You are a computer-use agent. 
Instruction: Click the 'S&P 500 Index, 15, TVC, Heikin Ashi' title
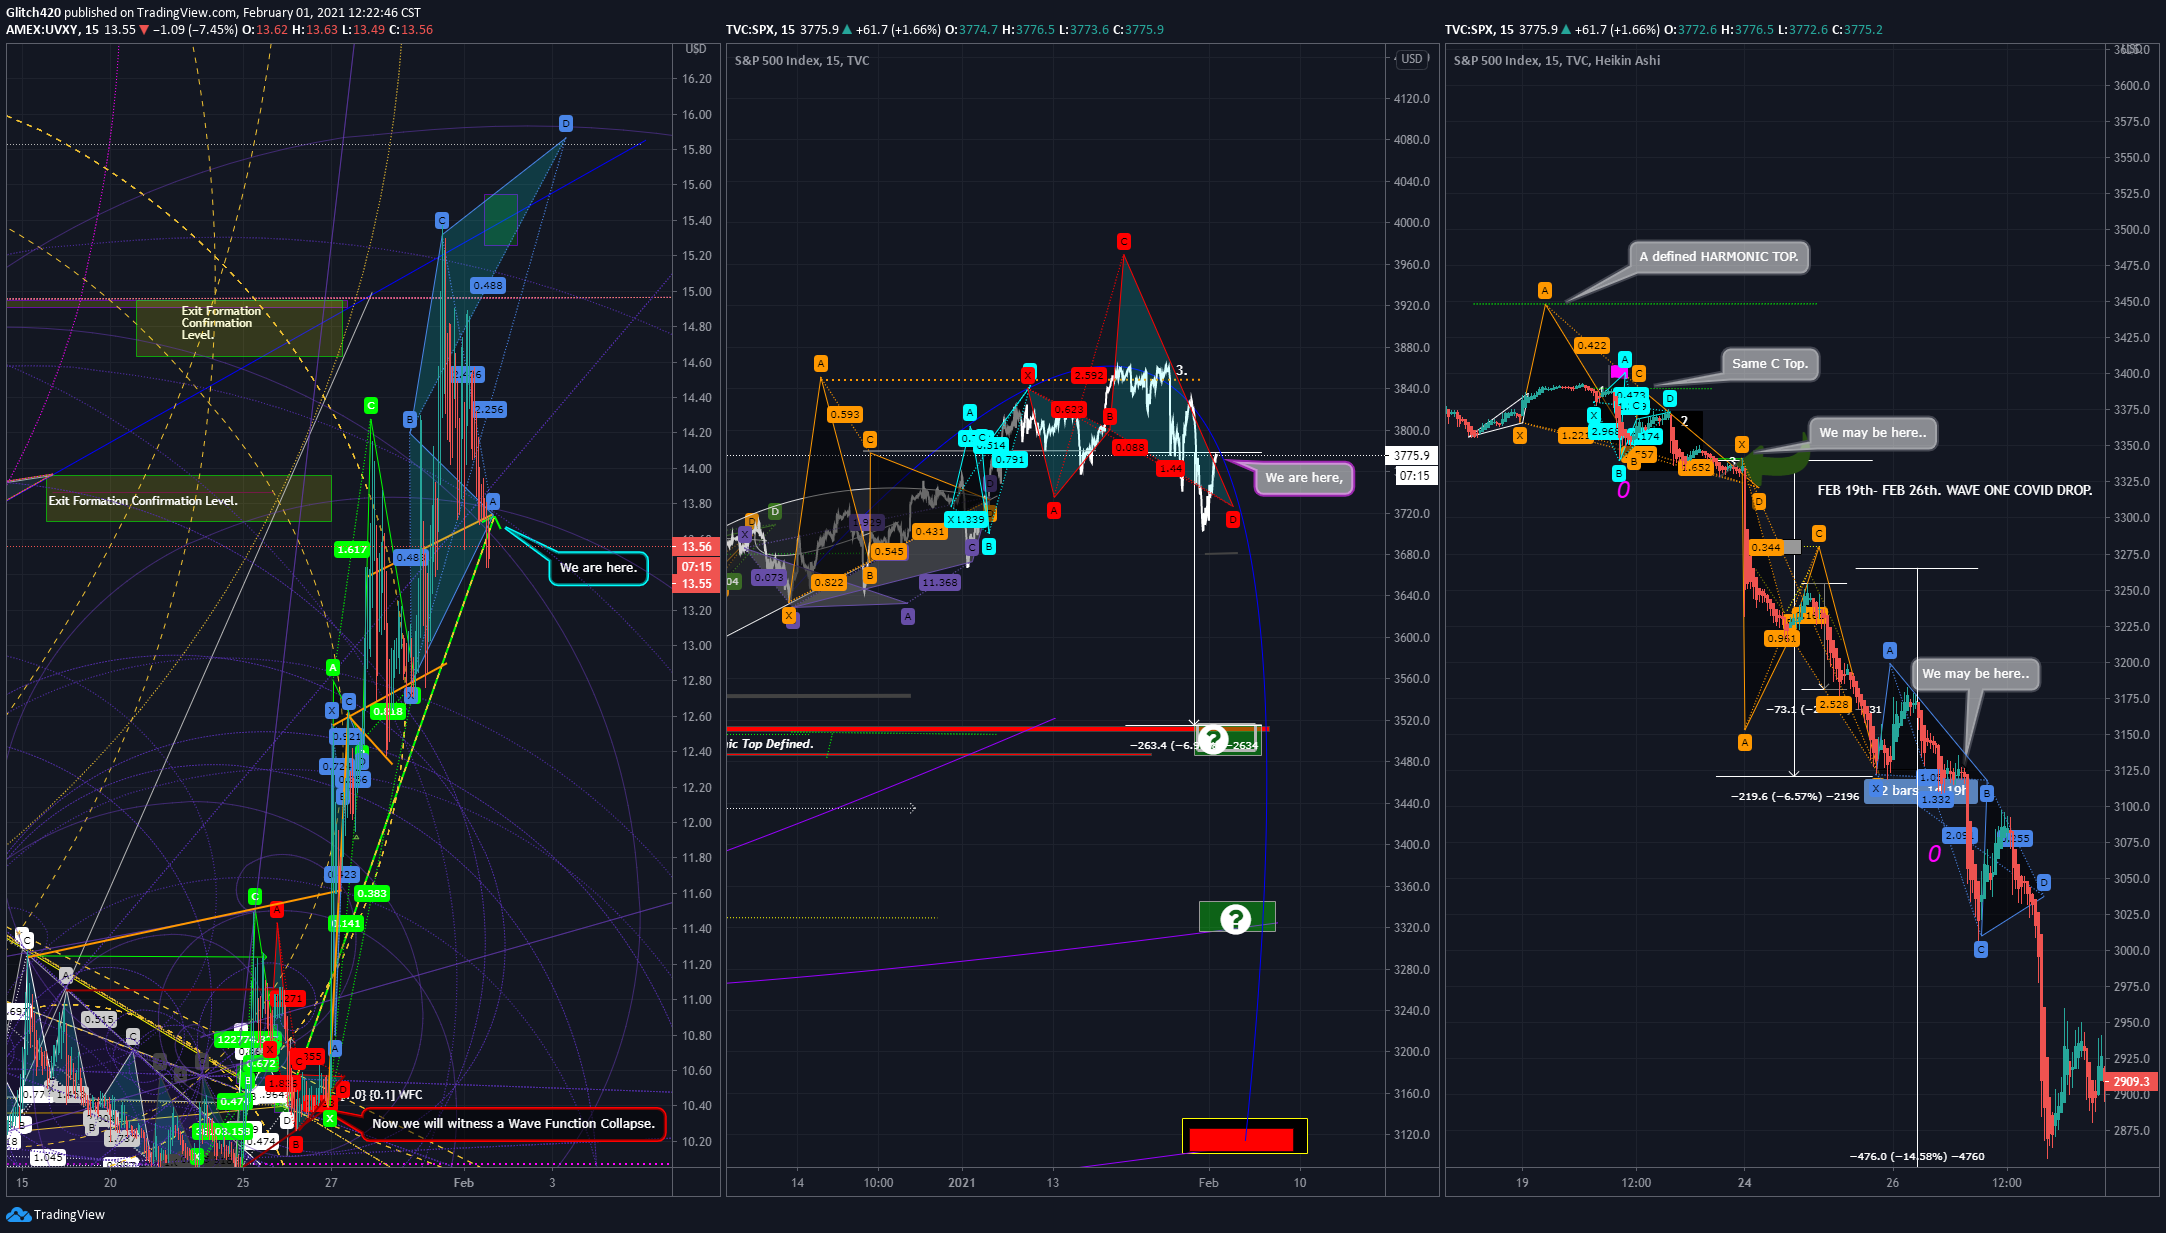[x=1557, y=61]
